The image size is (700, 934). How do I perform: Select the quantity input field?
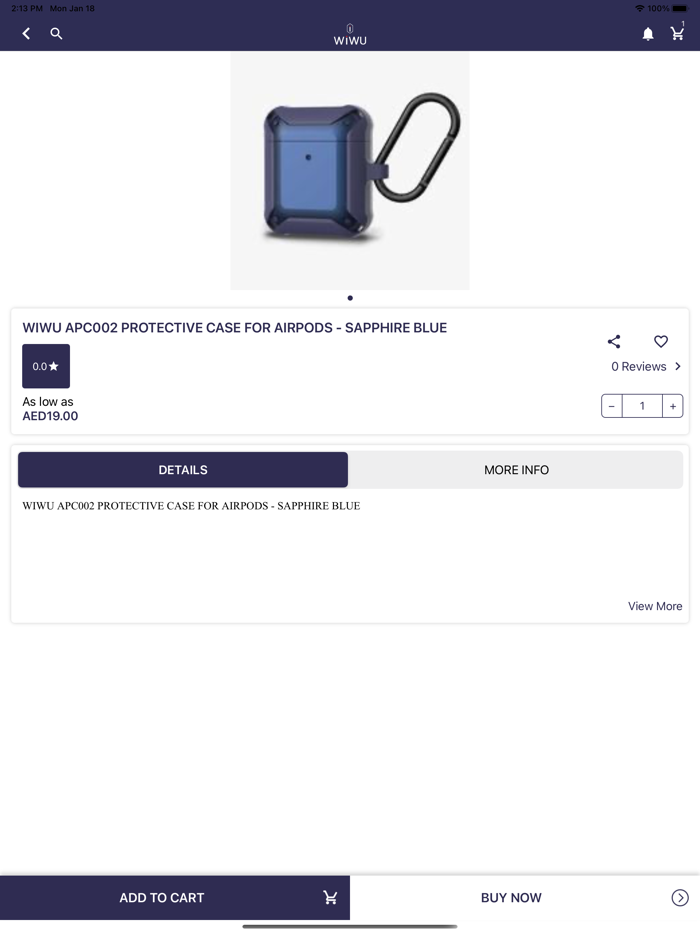[642, 406]
